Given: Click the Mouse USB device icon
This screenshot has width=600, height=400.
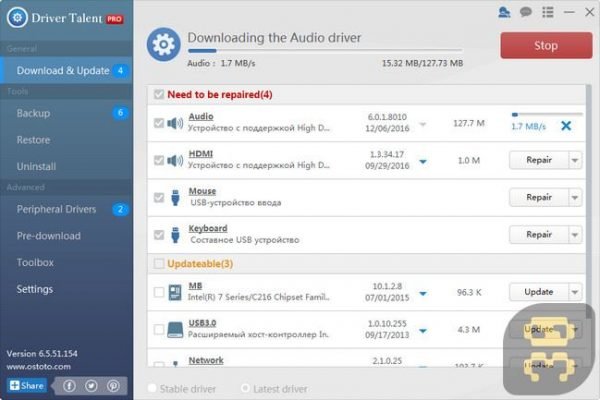Looking at the screenshot, I should (175, 198).
